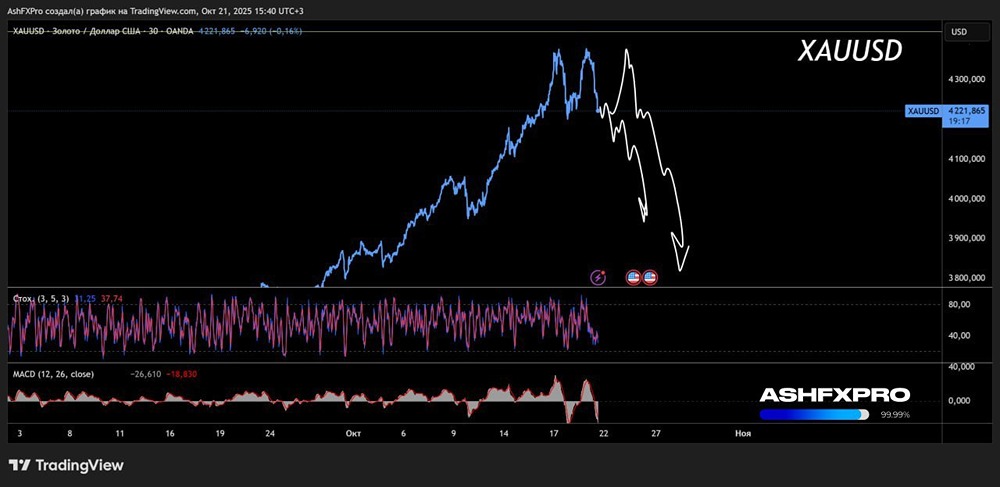Image resolution: width=1000 pixels, height=487 pixels.
Task: Click the TradingView logo at bottom
Action: pyautogui.click(x=66, y=465)
